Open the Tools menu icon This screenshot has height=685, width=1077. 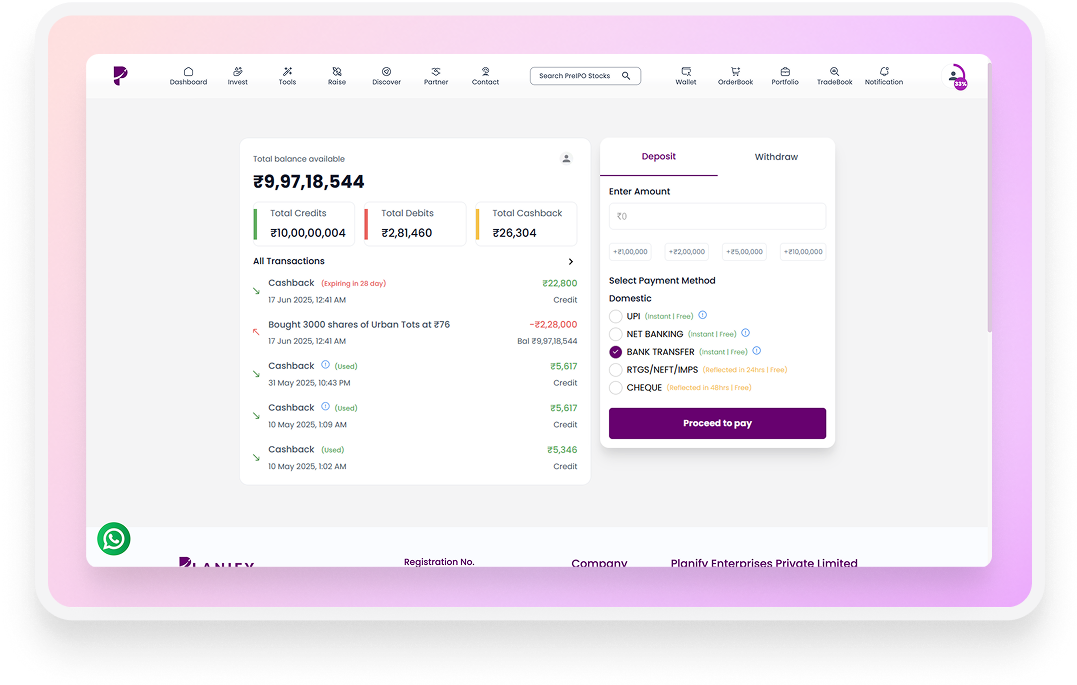[x=287, y=71]
